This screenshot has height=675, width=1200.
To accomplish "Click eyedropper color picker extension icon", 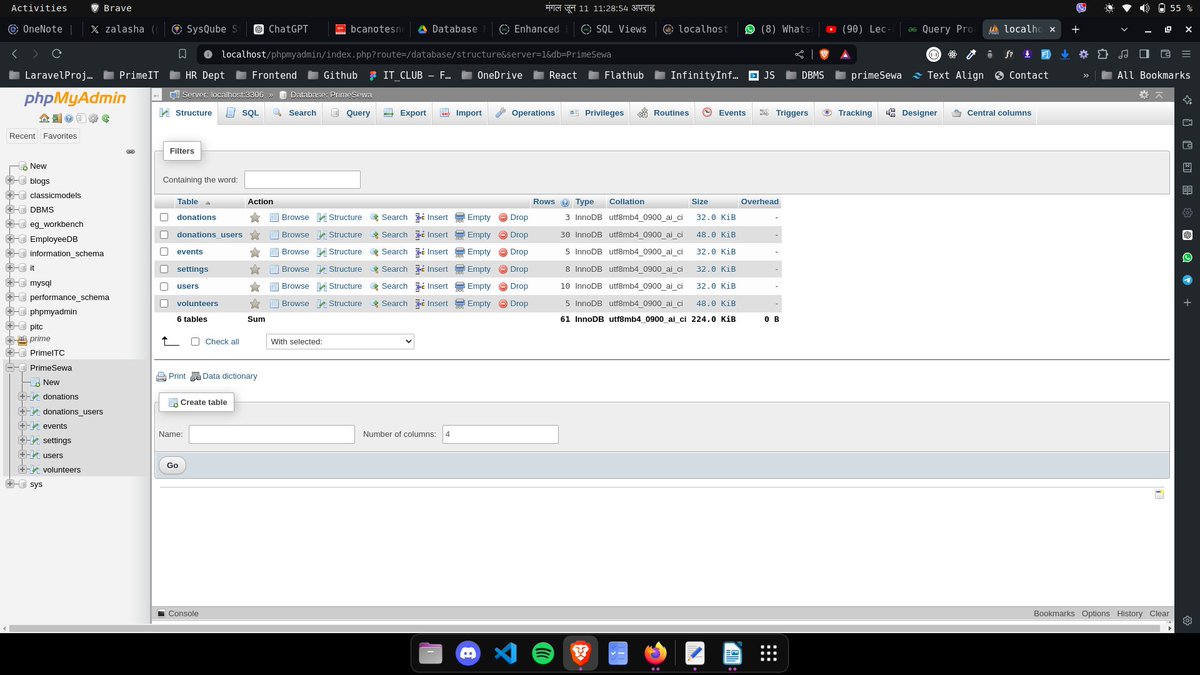I will 970,54.
